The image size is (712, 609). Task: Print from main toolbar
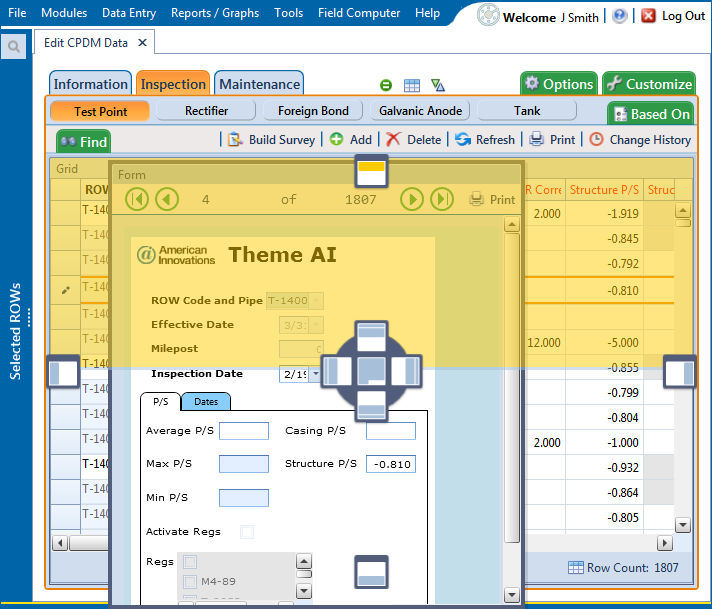pos(552,139)
